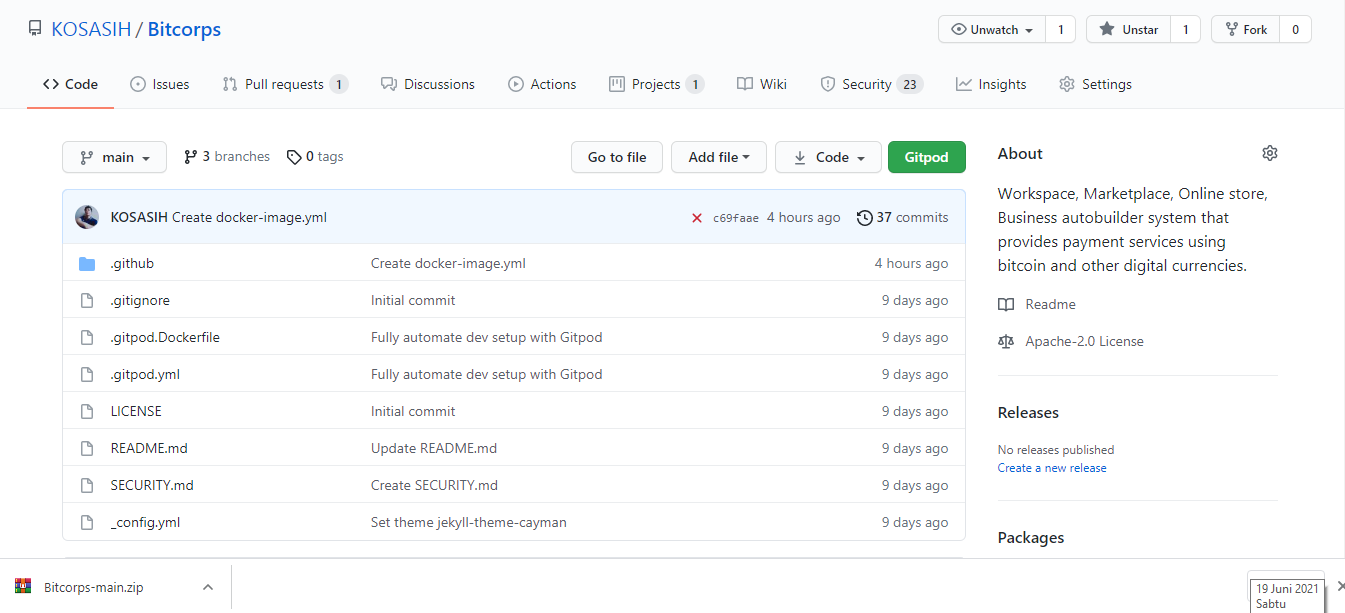Open downloaded Bitcorps-main.zip in the download bar
The height and width of the screenshot is (613, 1345).
pos(93,587)
